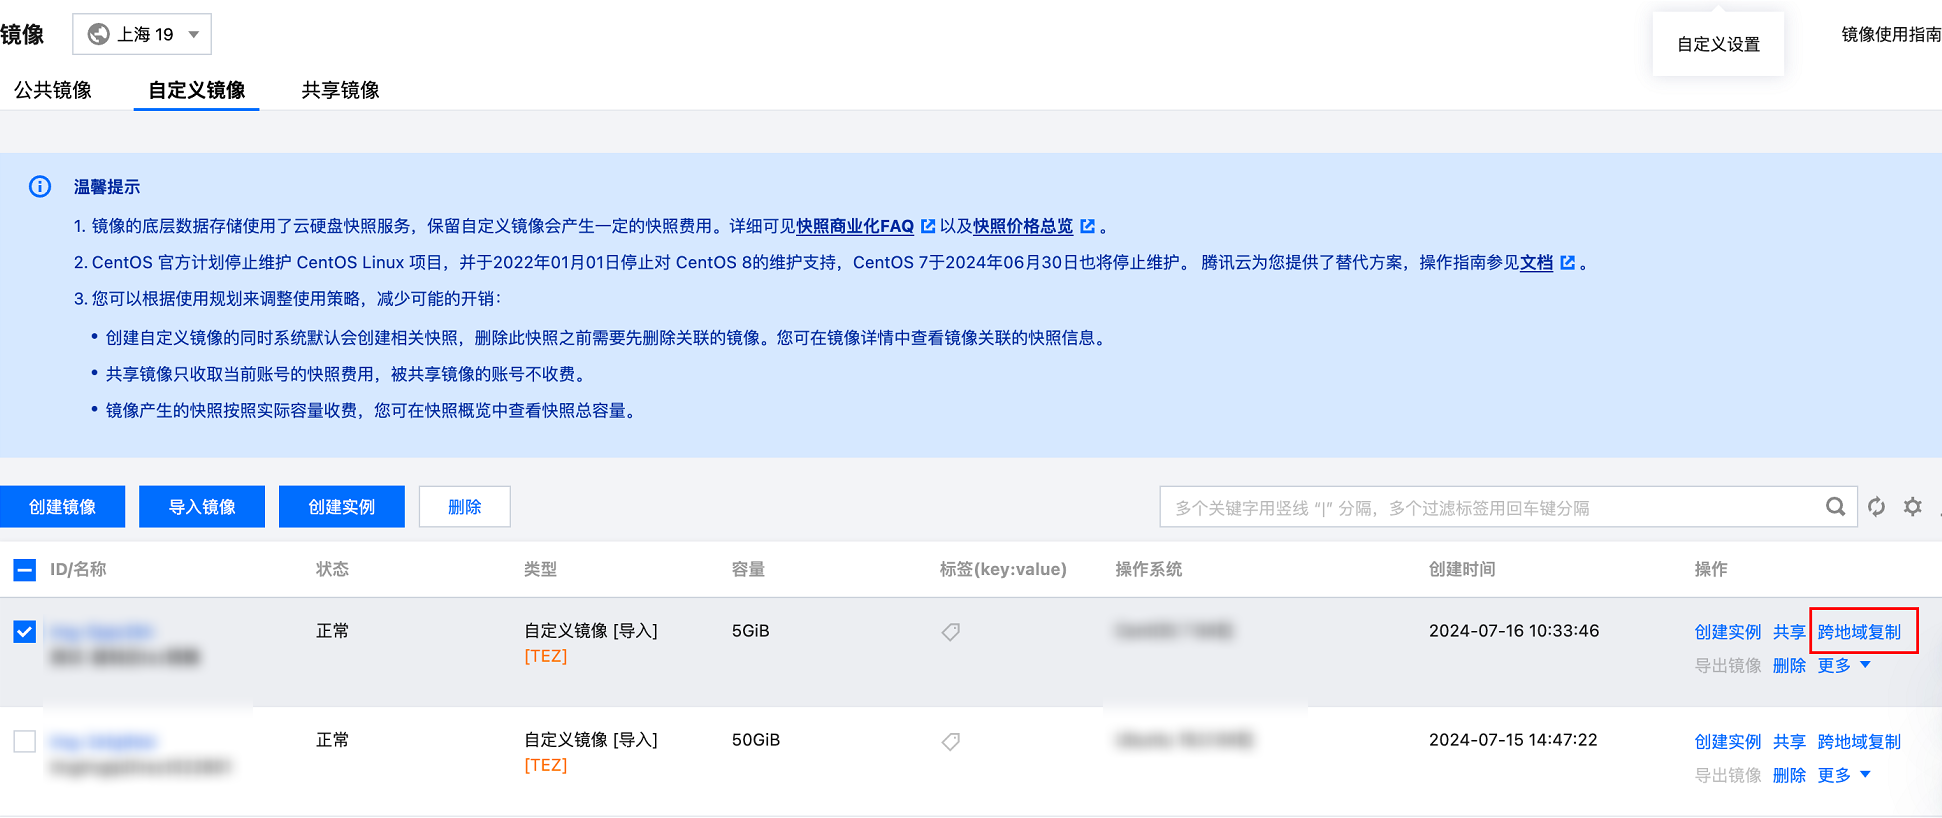Click the 类型 column header
Screen dimensions: 1942x818
tap(541, 570)
